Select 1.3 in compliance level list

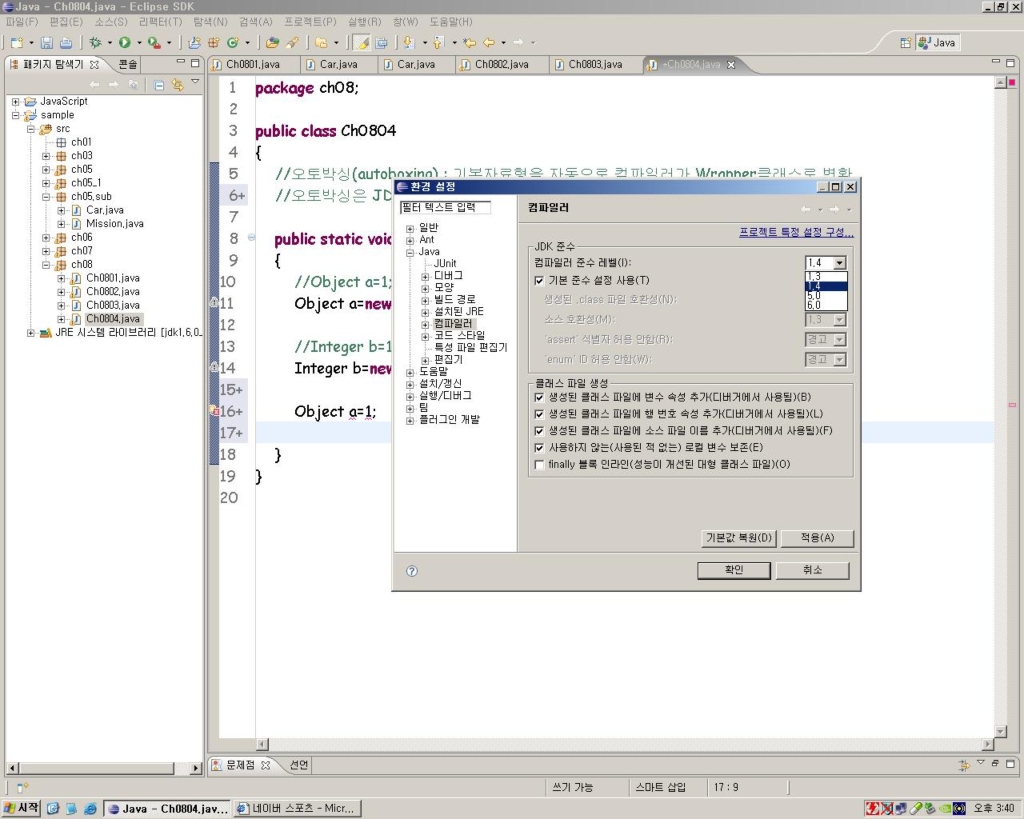click(826, 276)
